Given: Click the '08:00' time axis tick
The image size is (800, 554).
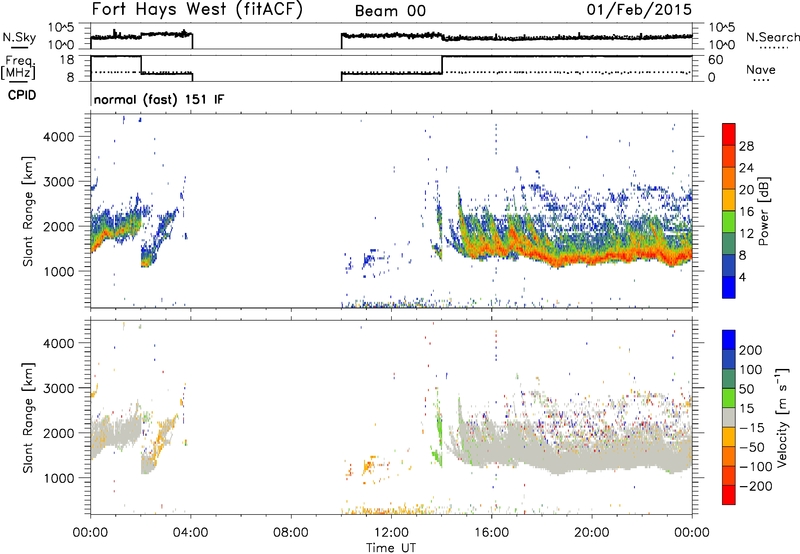Looking at the screenshot, I should coord(291,533).
